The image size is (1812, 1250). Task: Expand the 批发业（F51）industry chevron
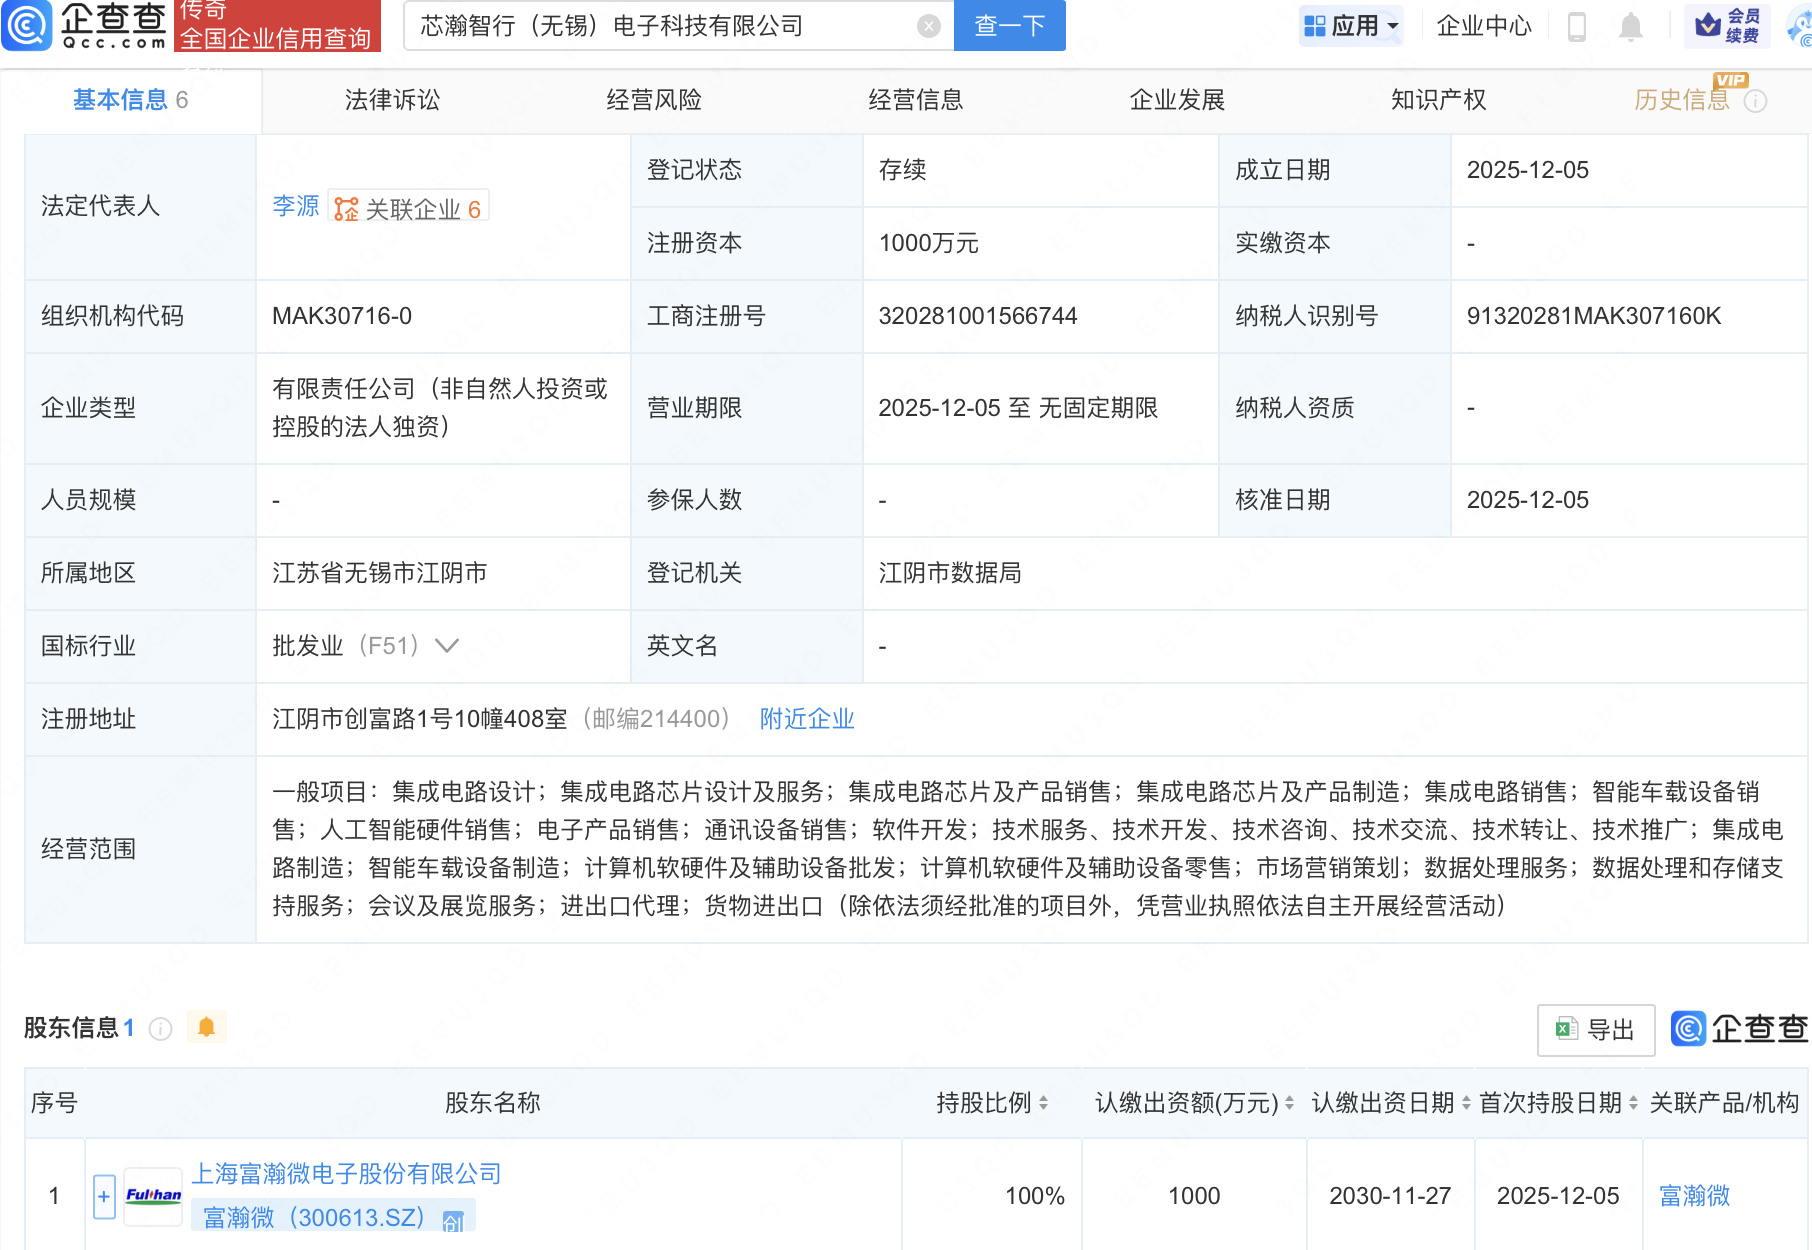[446, 646]
